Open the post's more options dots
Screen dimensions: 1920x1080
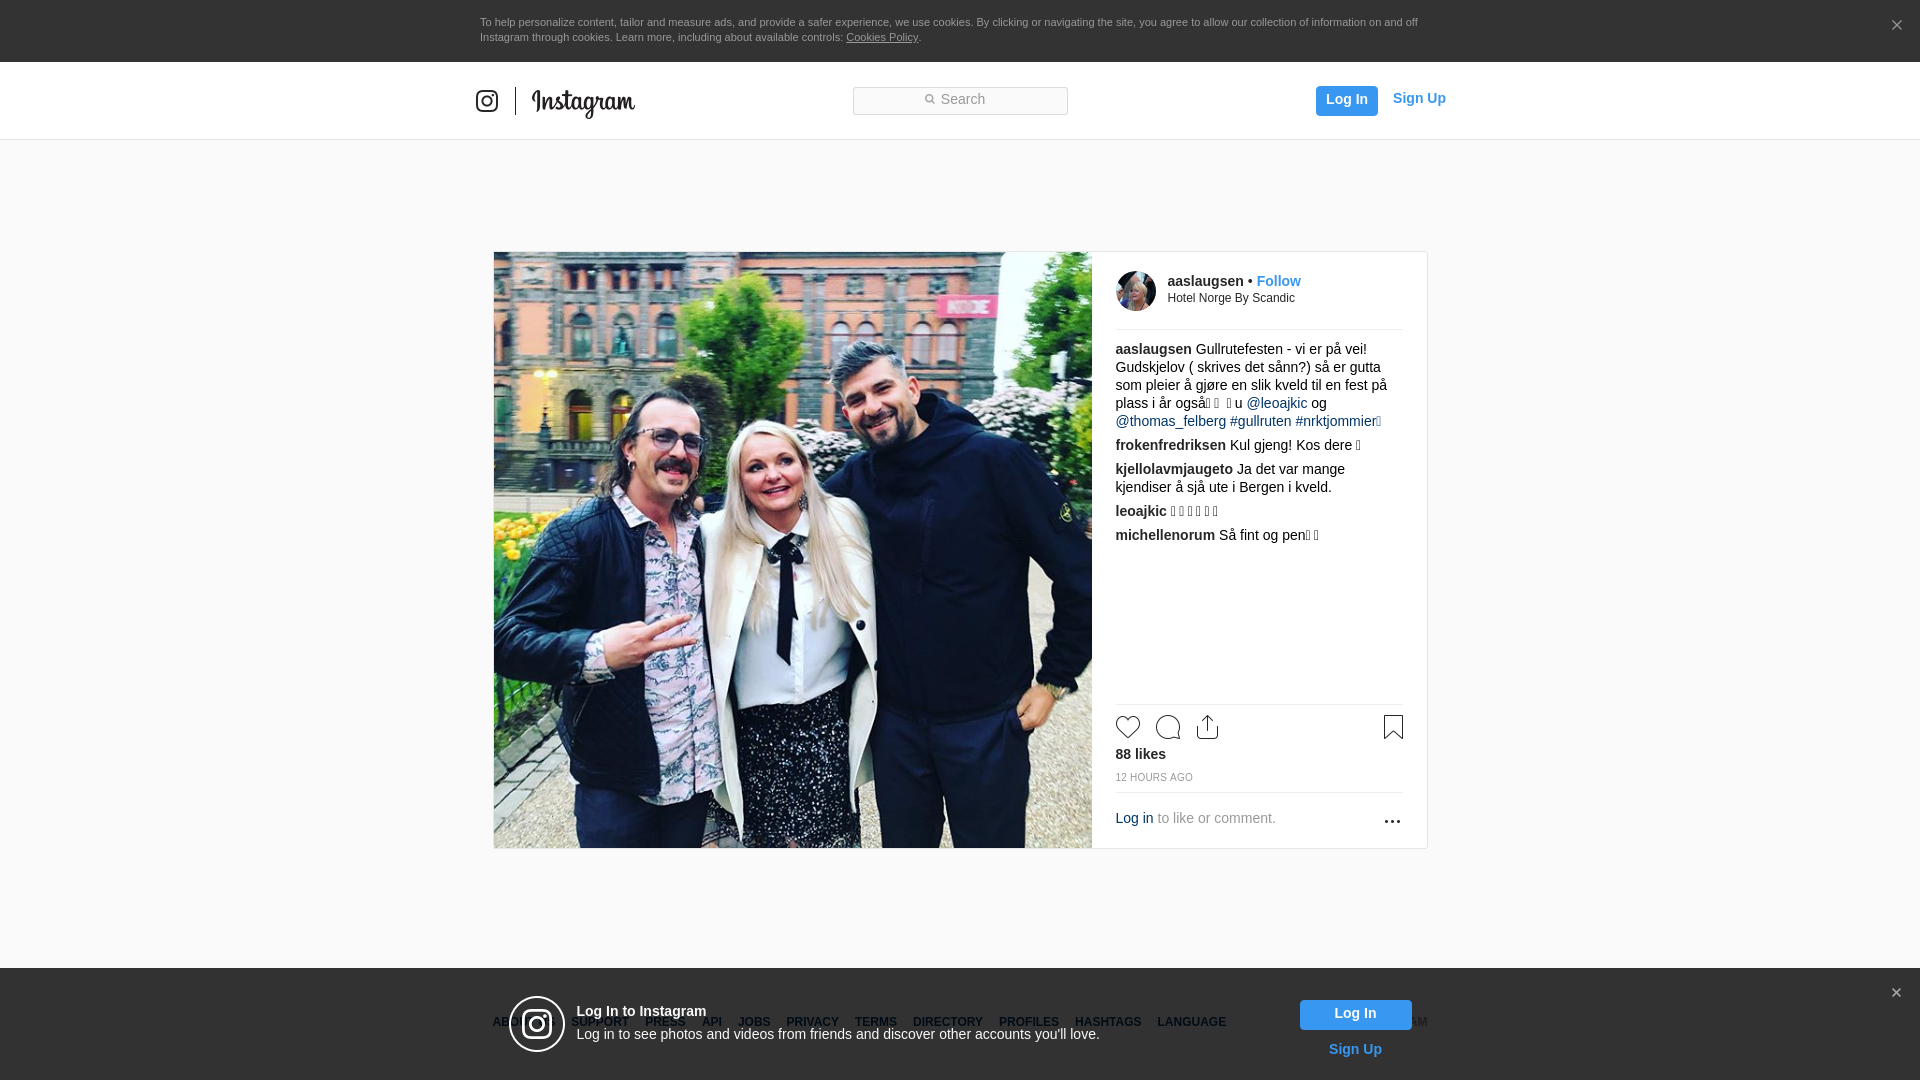coord(1392,821)
